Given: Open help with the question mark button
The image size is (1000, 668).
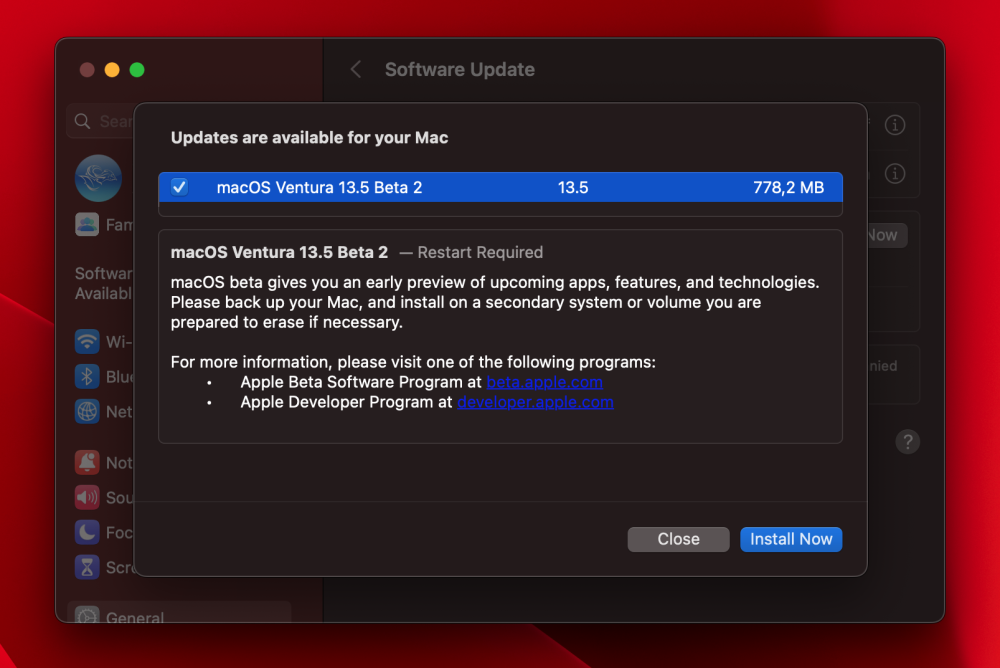Looking at the screenshot, I should point(908,442).
